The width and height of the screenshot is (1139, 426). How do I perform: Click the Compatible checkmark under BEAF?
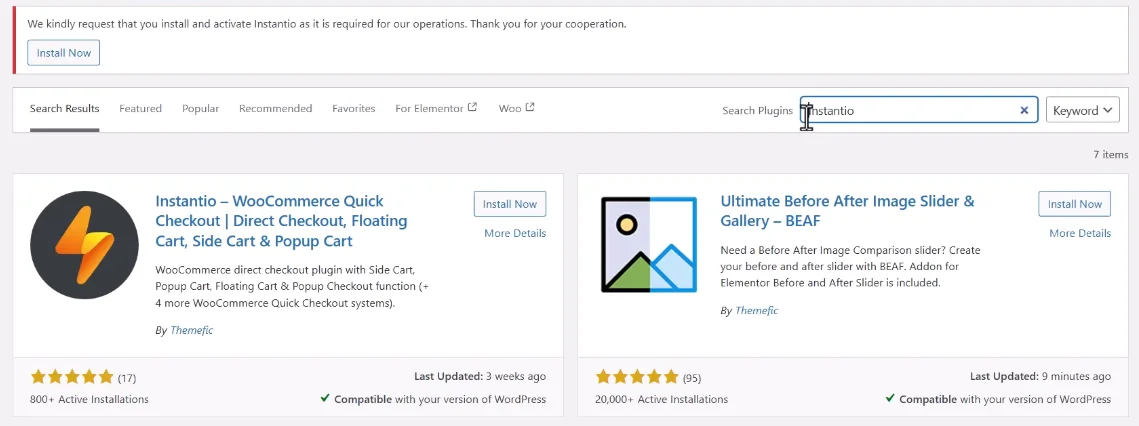[x=890, y=399]
